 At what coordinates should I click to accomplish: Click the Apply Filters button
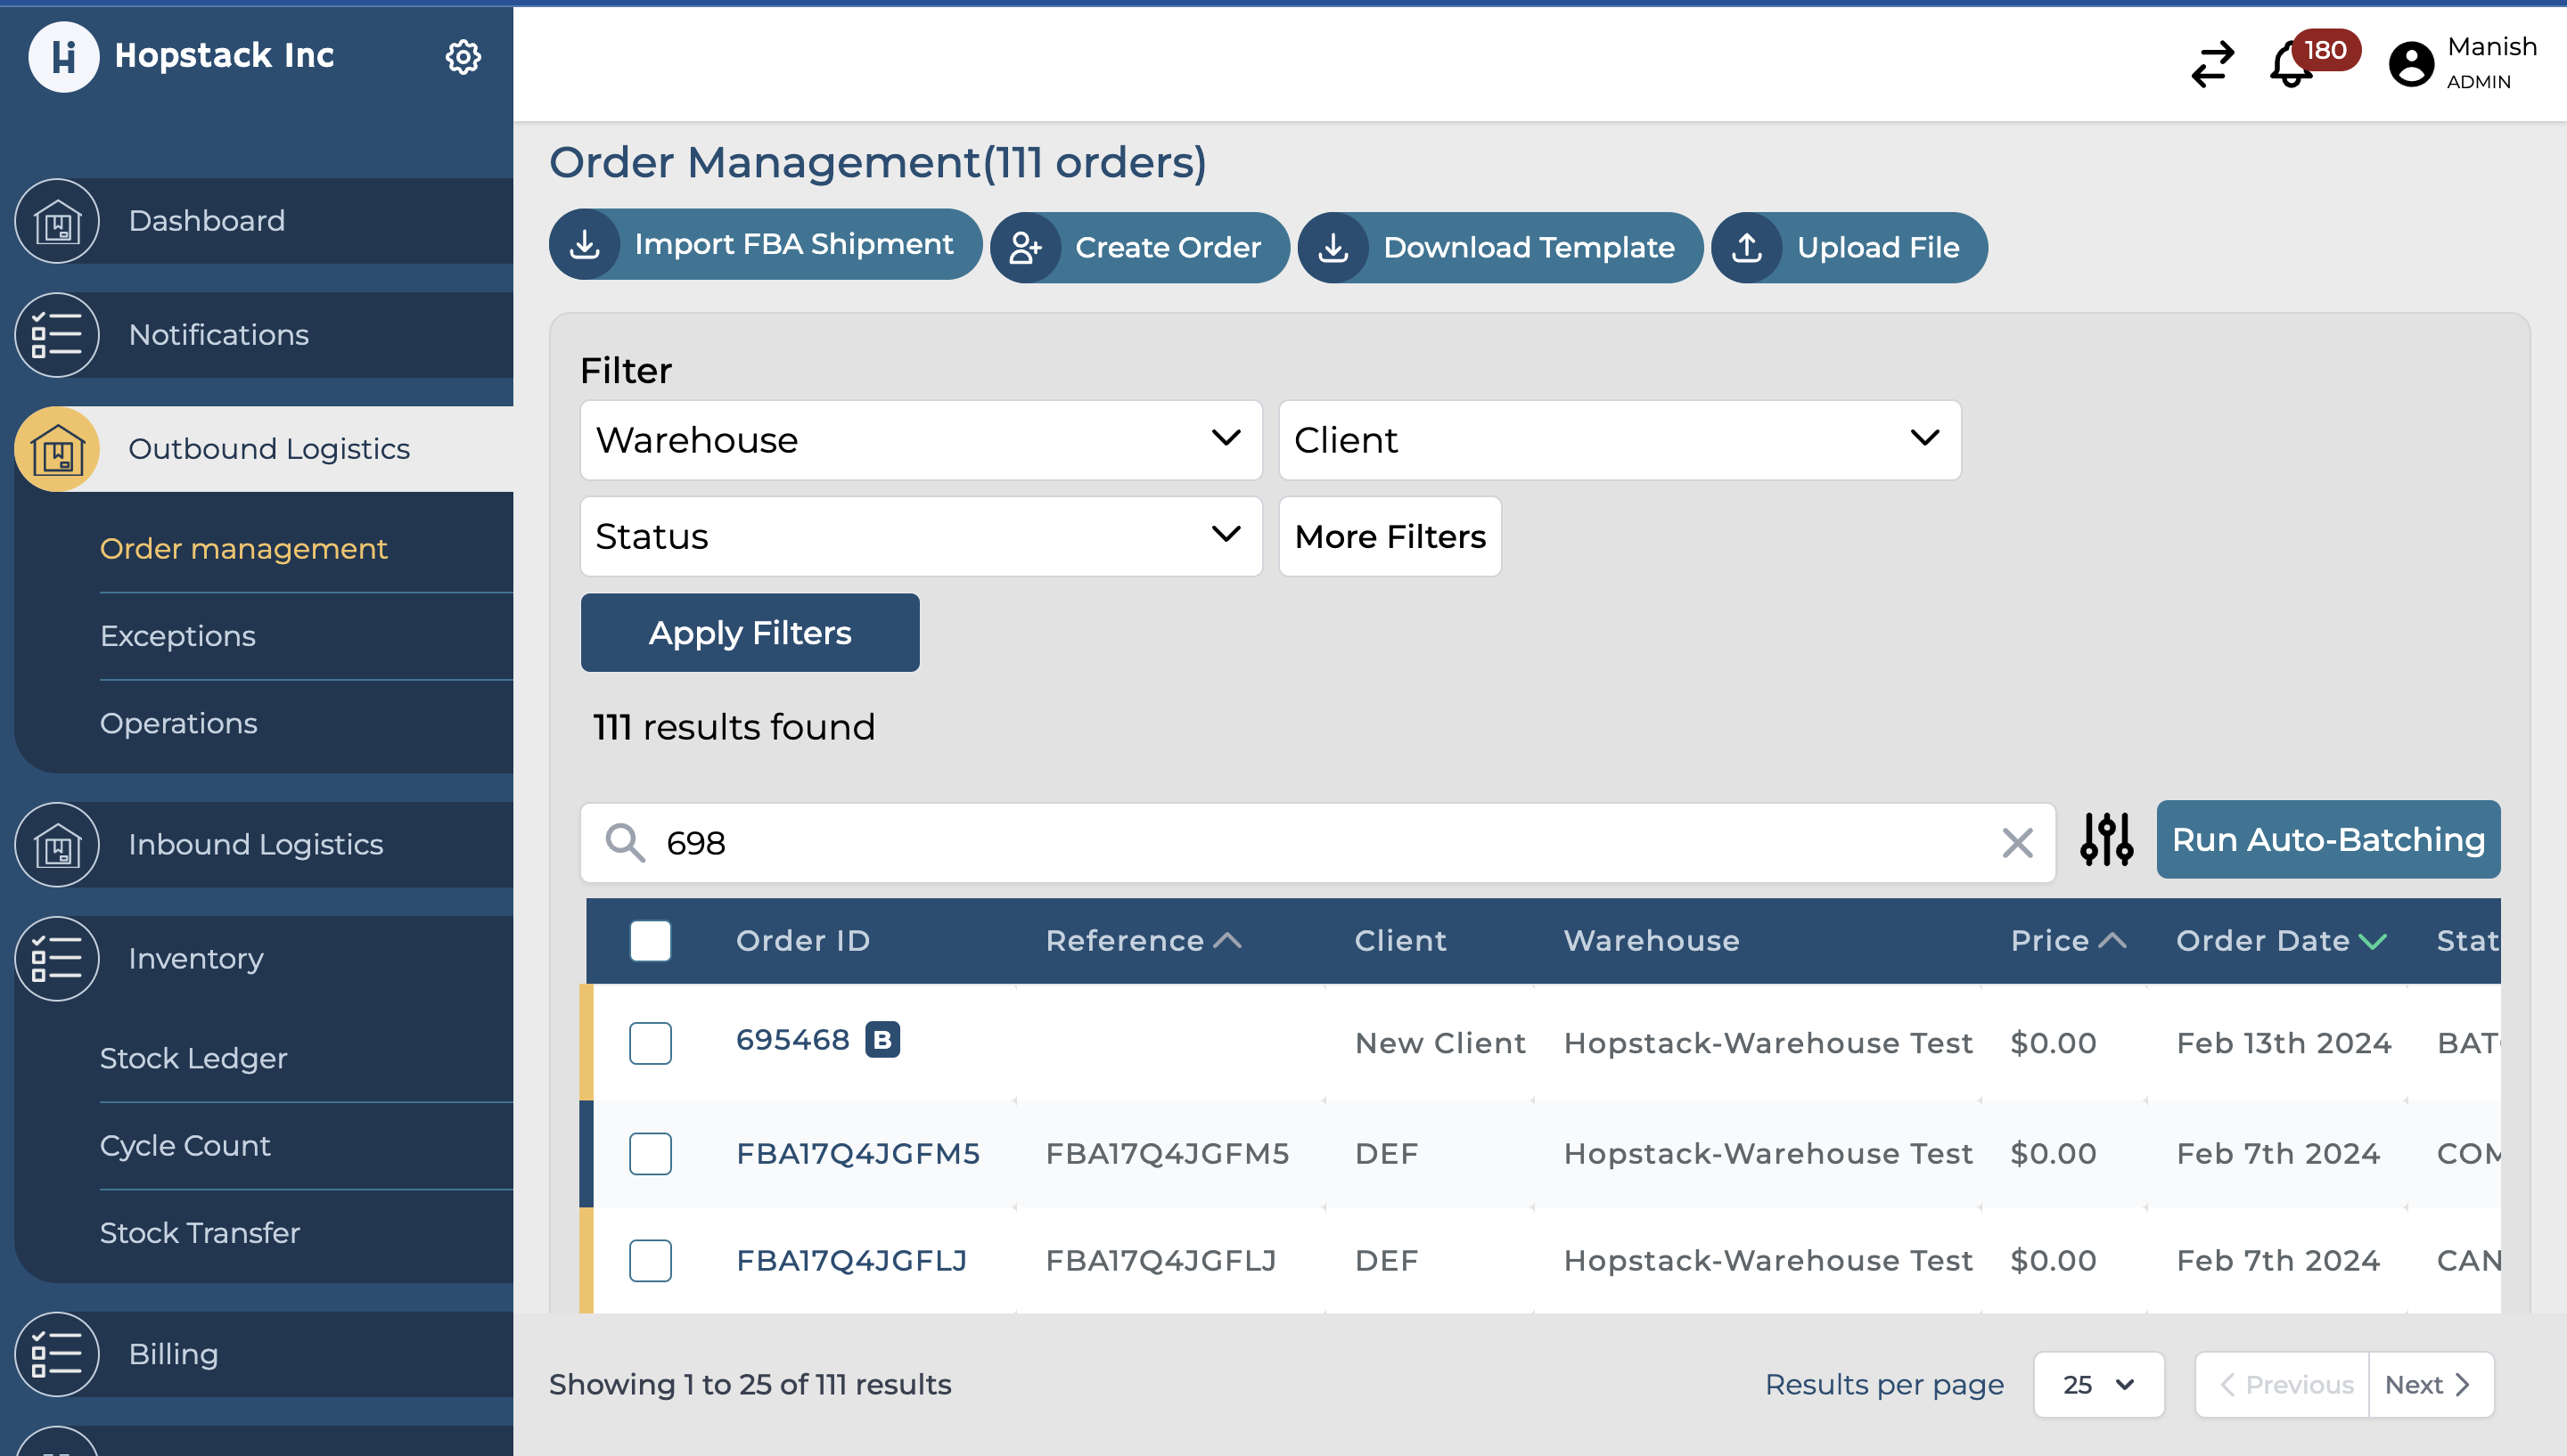pos(750,633)
